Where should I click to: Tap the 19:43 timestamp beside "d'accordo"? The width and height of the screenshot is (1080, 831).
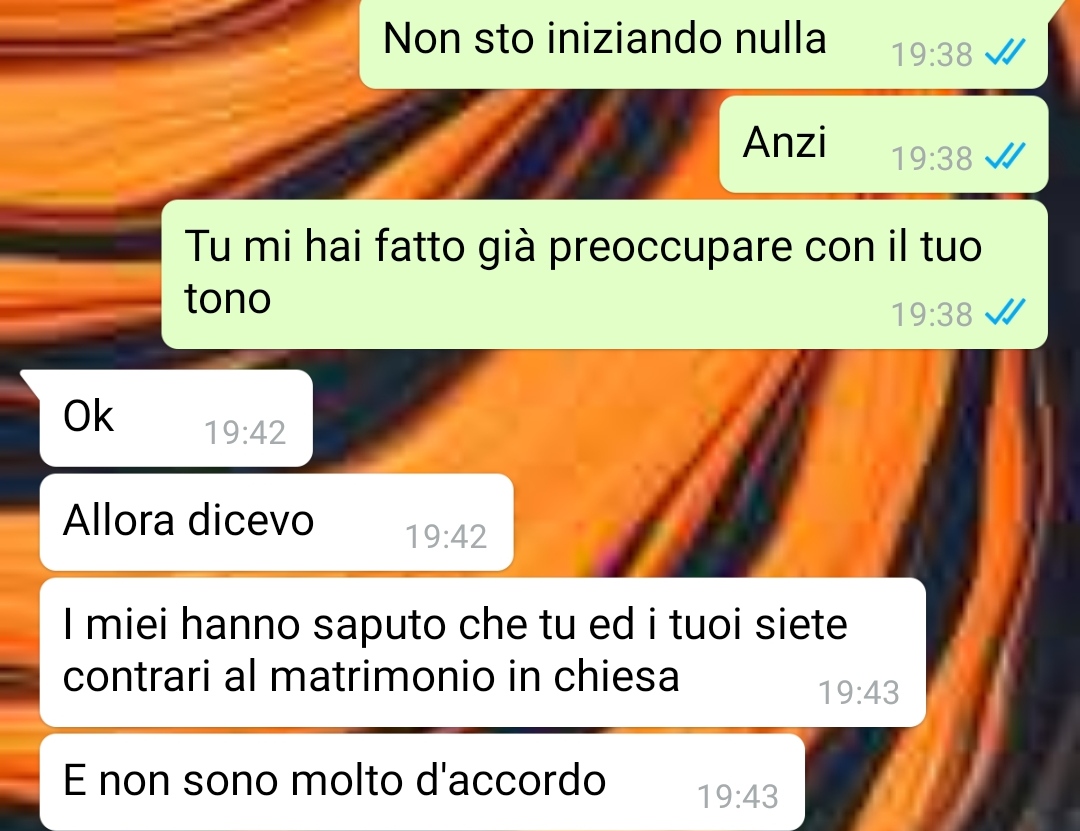tap(738, 797)
